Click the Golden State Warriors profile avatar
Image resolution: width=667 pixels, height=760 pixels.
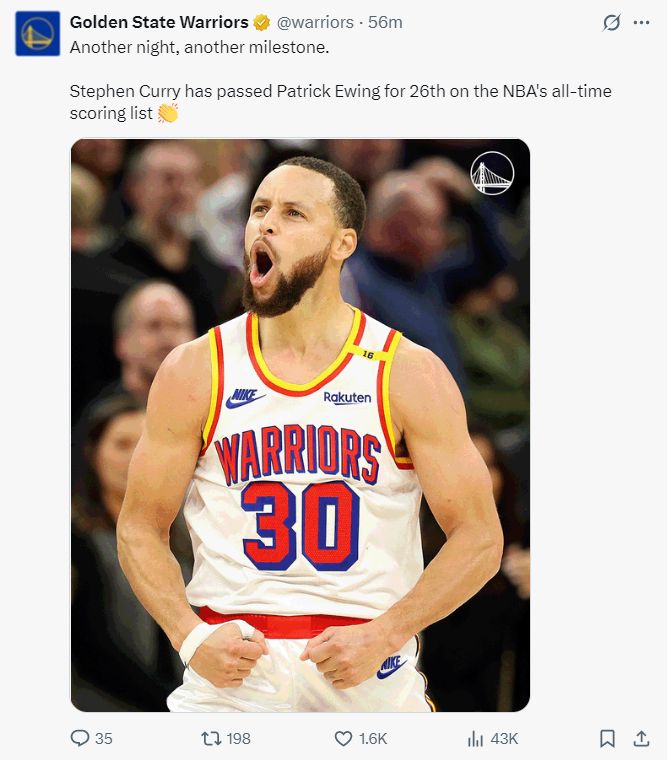pyautogui.click(x=38, y=33)
